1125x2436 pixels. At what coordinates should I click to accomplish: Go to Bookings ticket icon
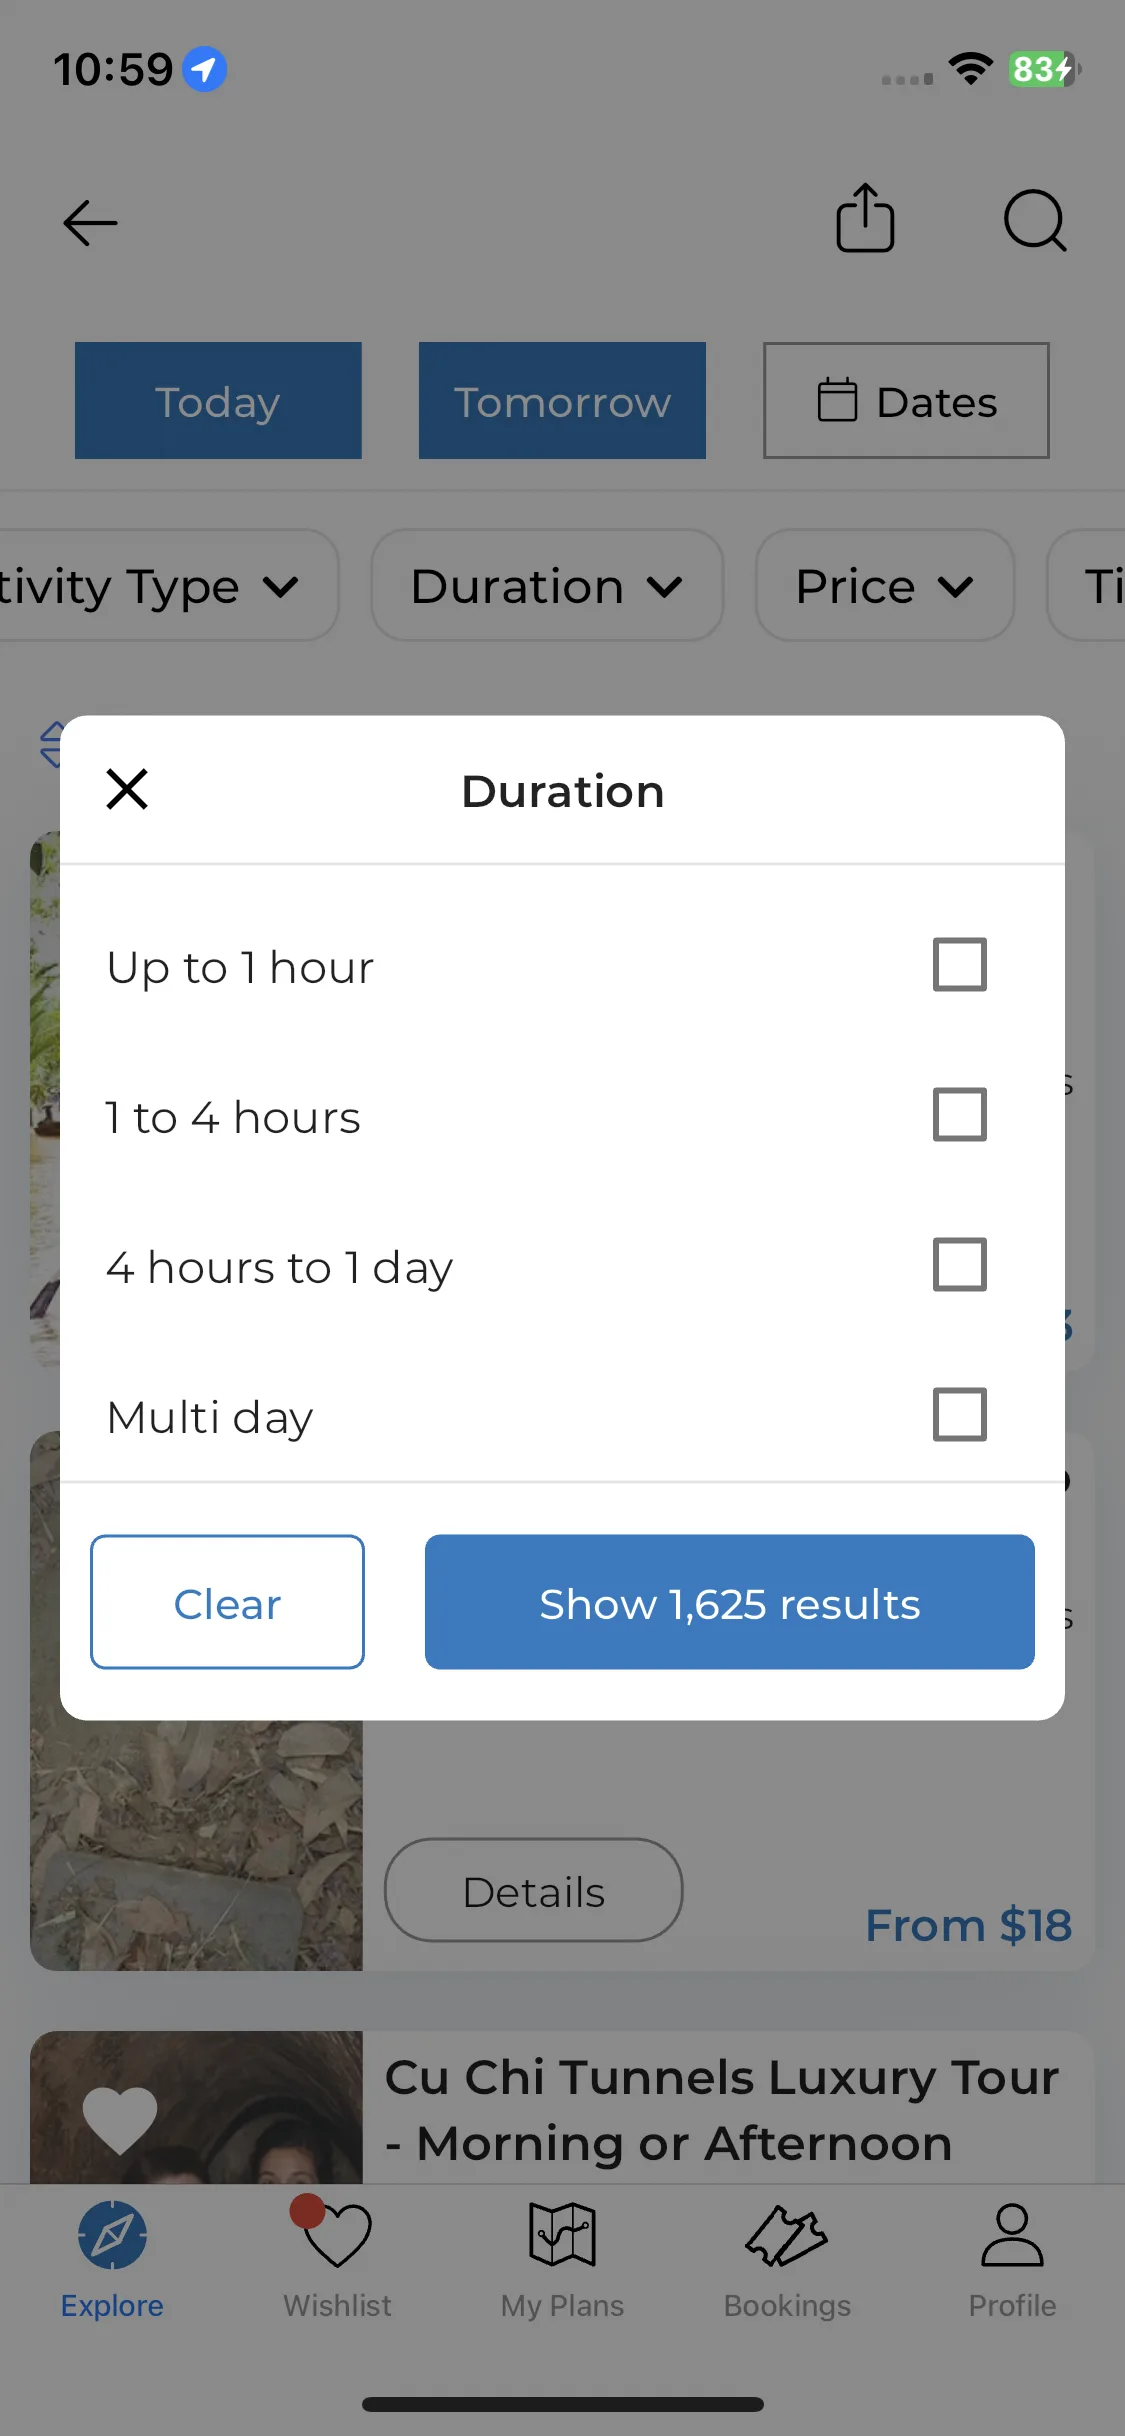point(787,2236)
